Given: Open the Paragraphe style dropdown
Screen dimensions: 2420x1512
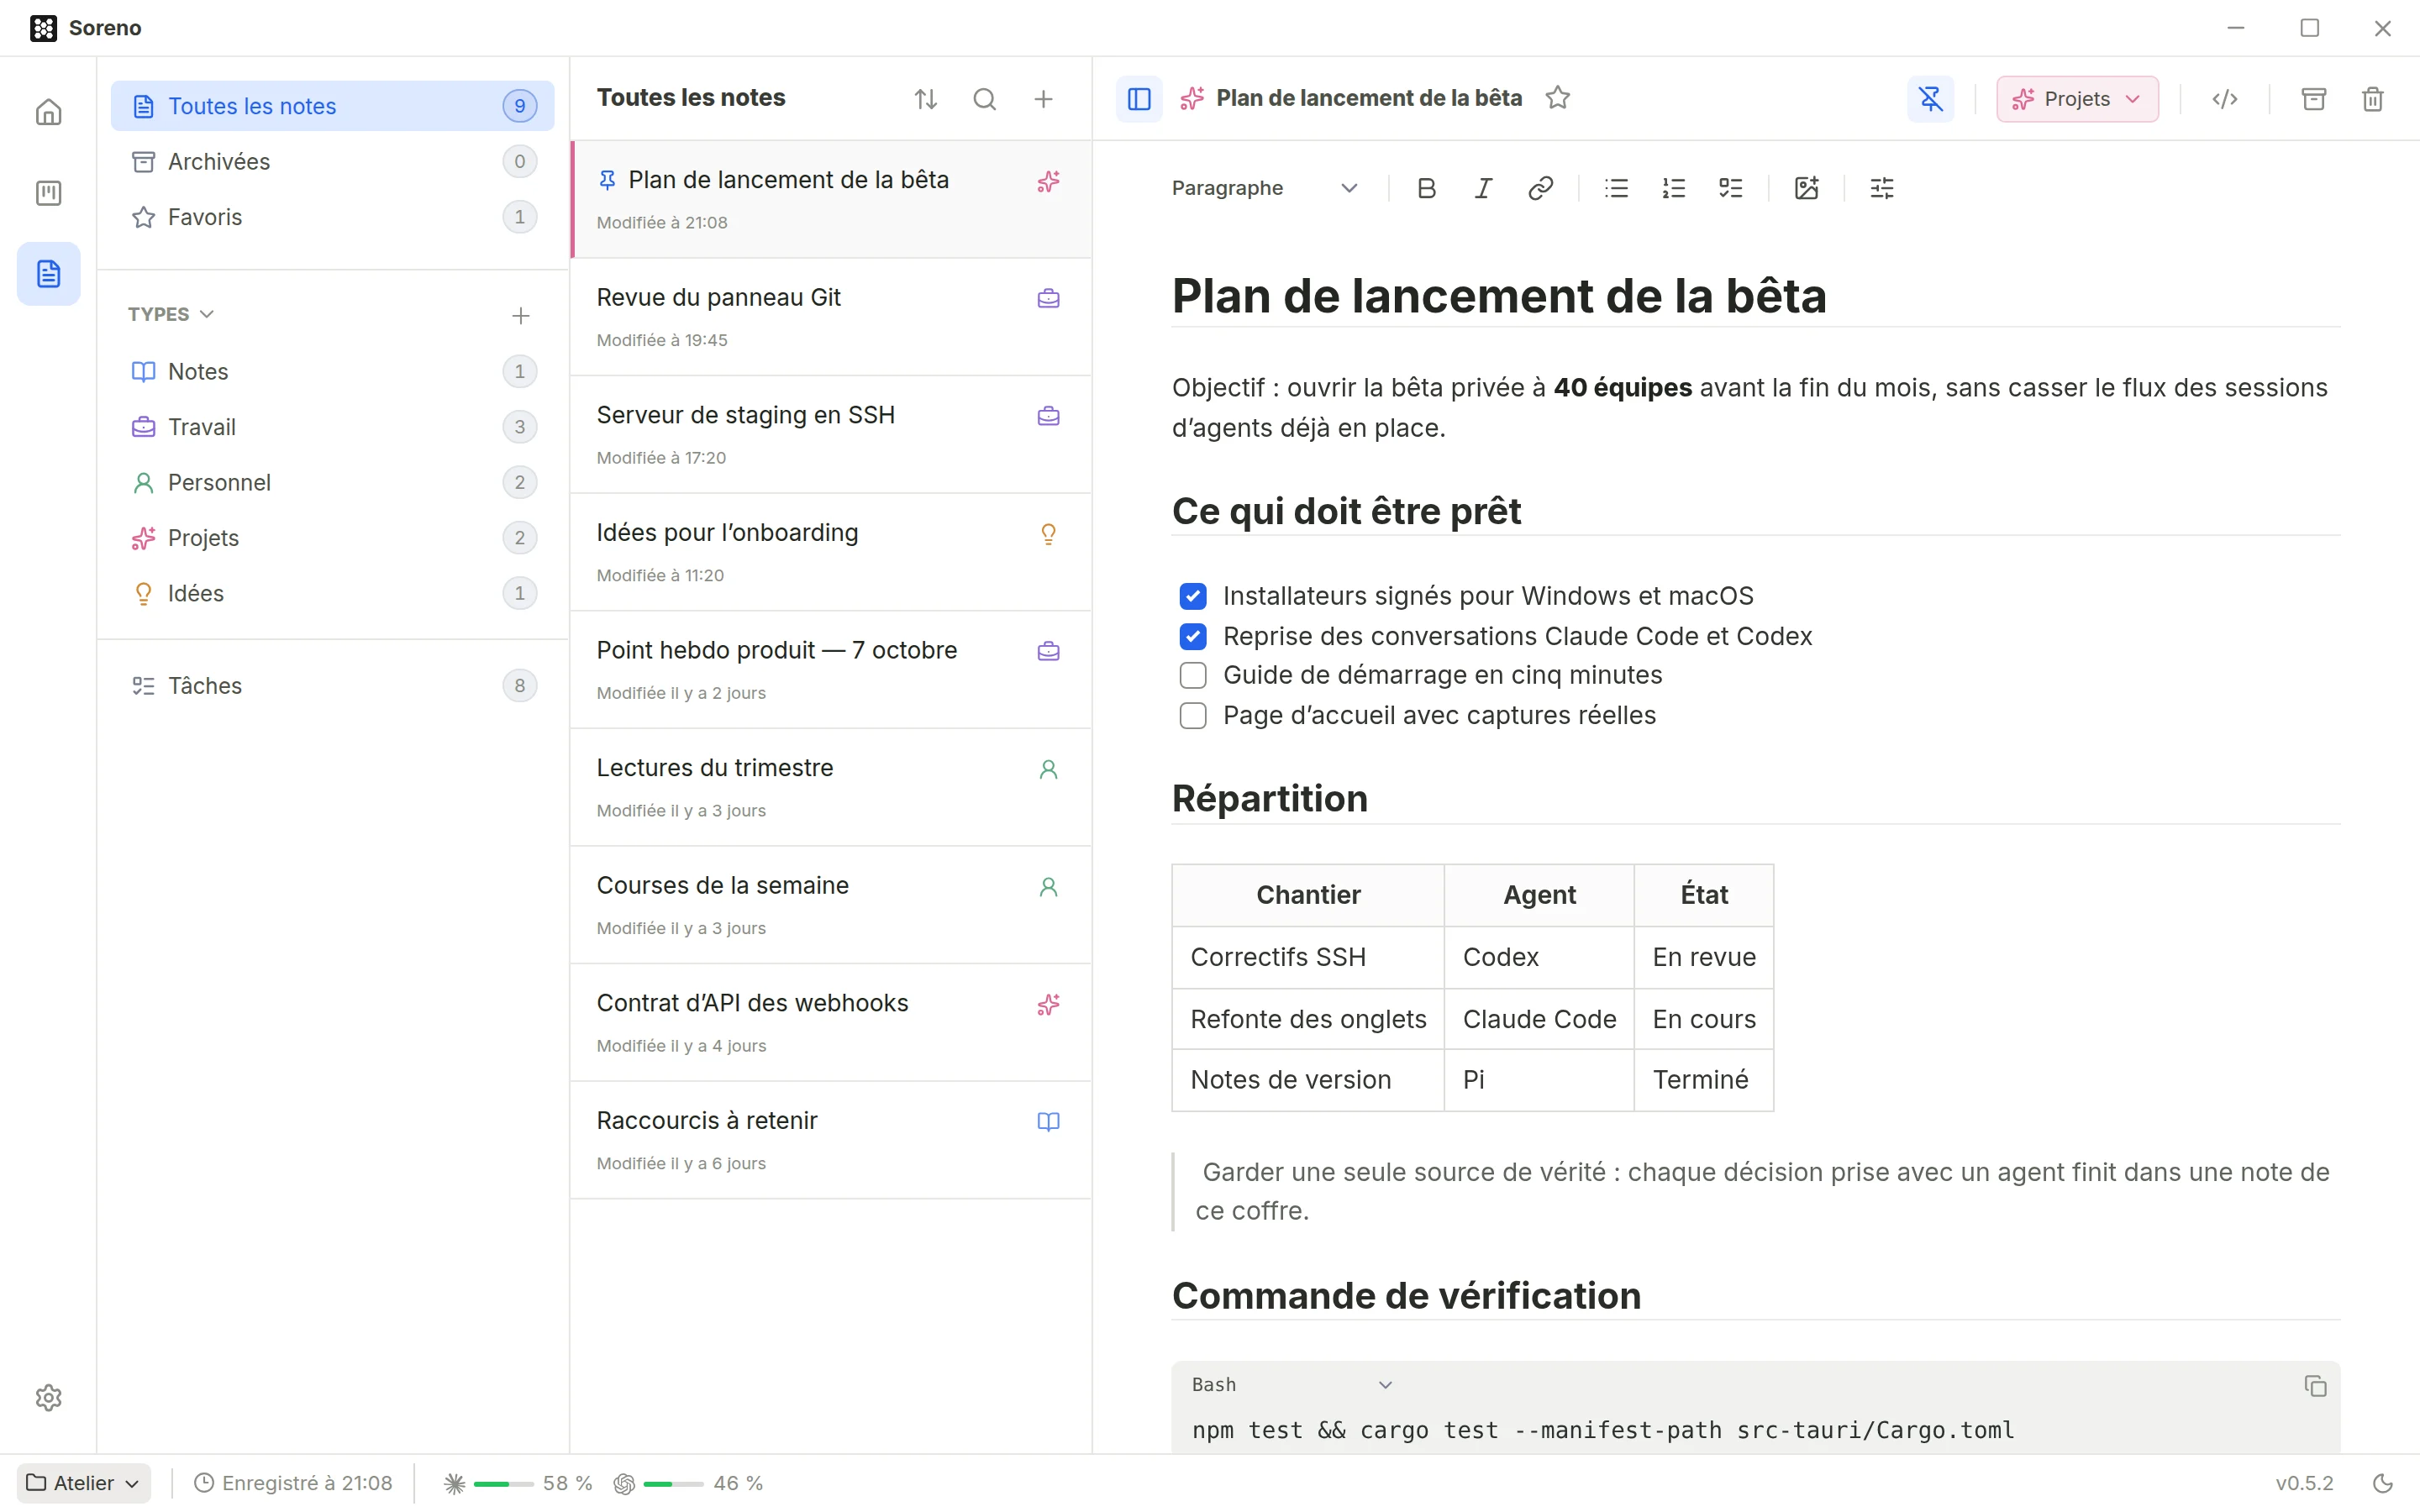Looking at the screenshot, I should [1265, 188].
